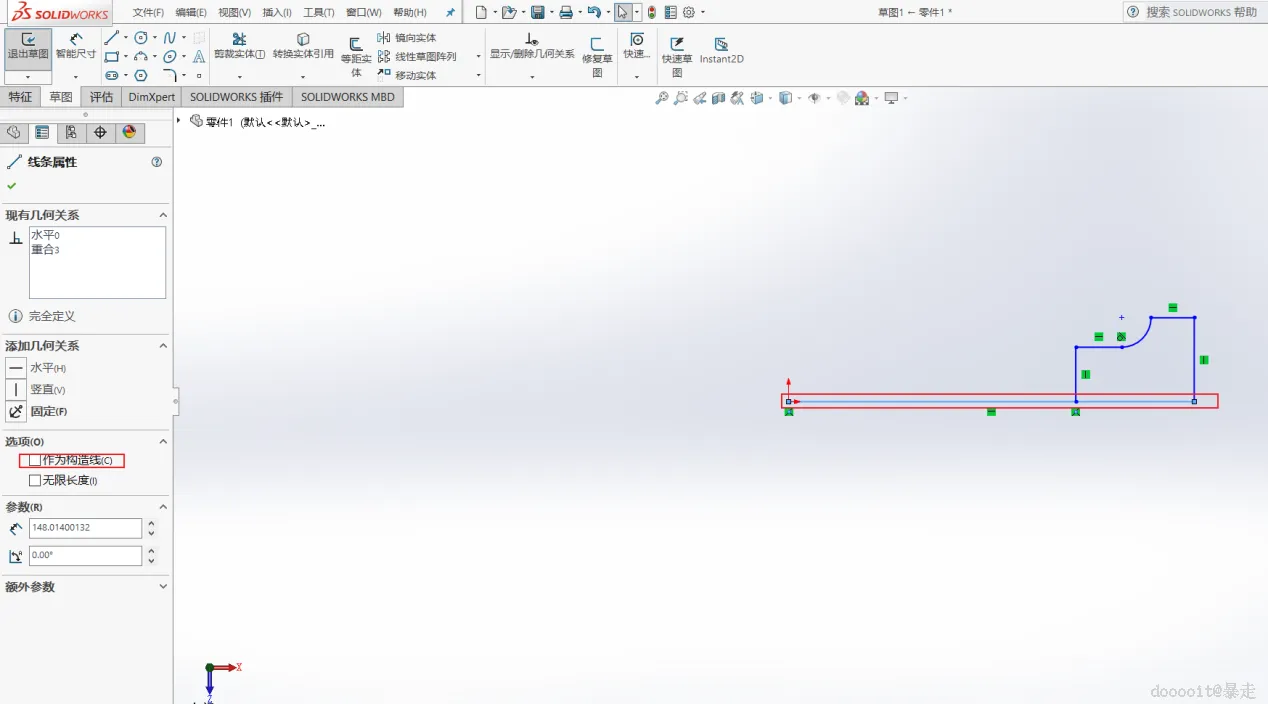The image size is (1268, 704).
Task: Click Zoom to Fit icon in view toolbar
Action: (x=662, y=98)
